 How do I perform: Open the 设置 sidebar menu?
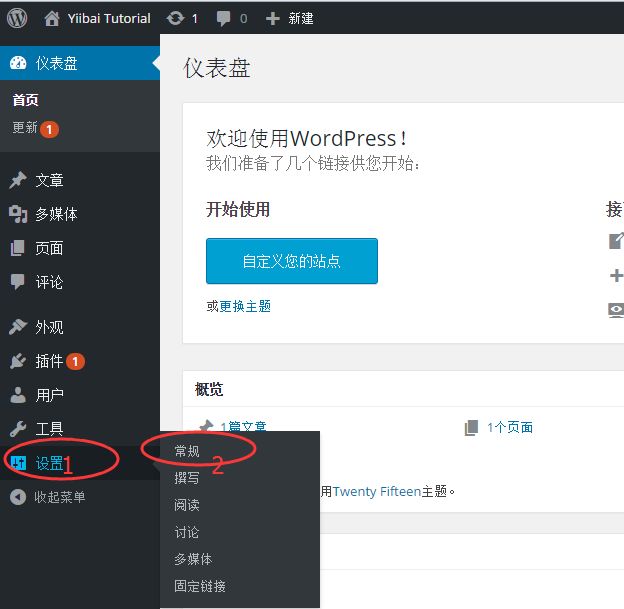[x=80, y=463]
